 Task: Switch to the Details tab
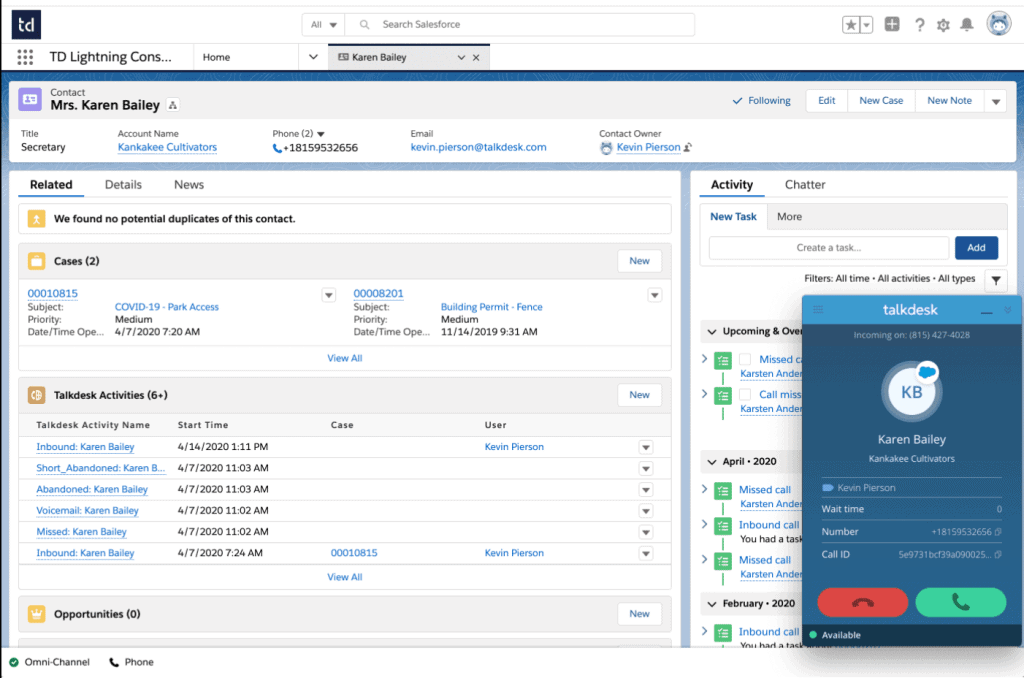(123, 185)
